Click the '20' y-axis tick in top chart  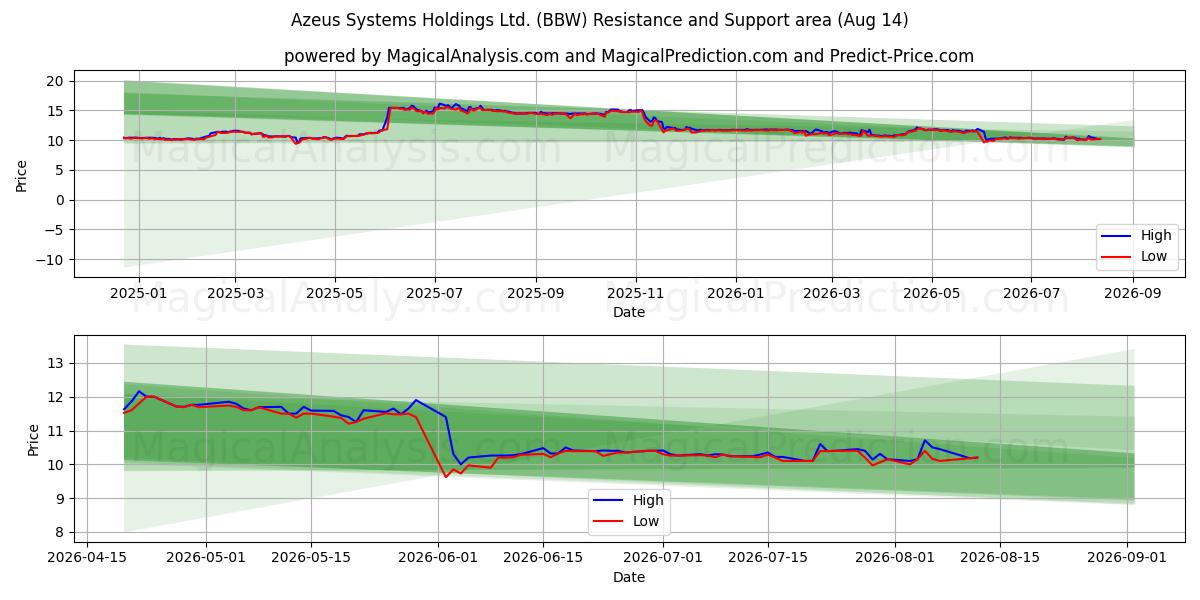55,81
